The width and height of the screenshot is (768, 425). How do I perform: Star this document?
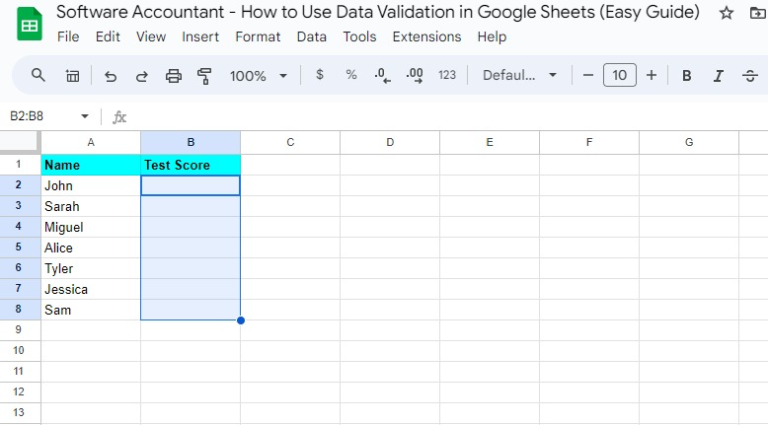[x=726, y=13]
